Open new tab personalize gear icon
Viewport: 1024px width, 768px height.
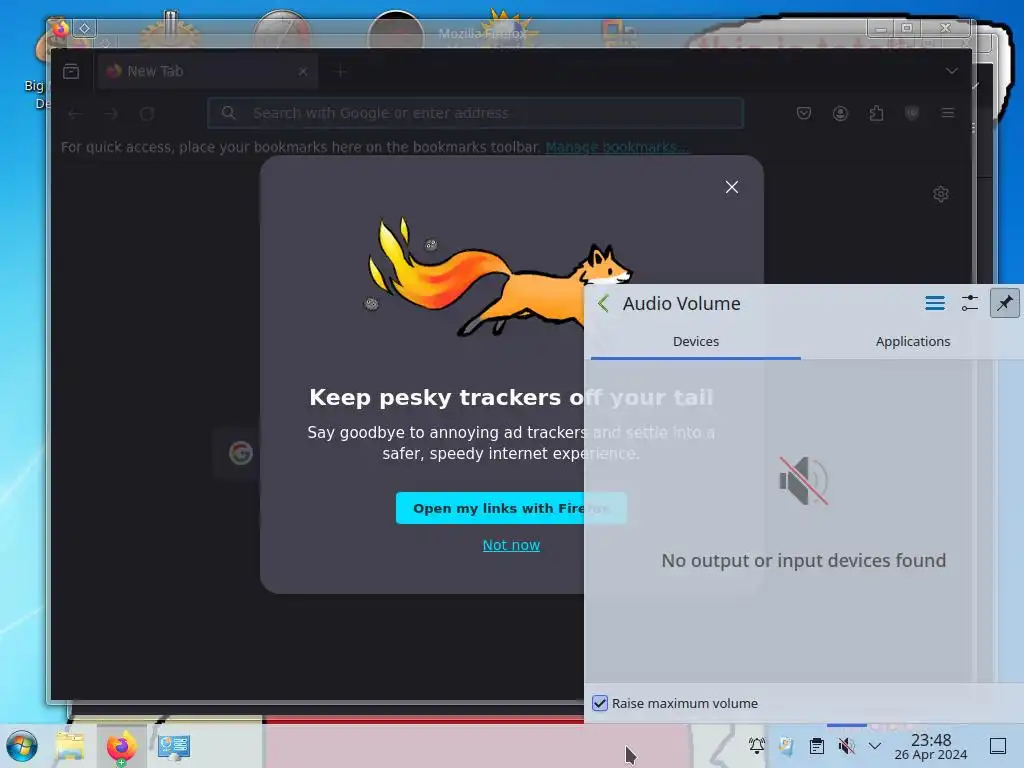point(941,194)
